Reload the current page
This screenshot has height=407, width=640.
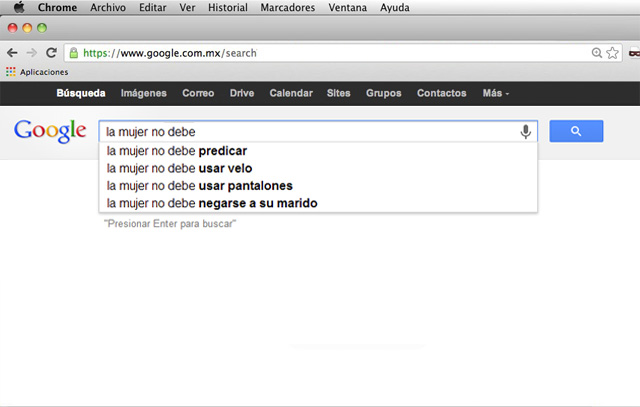50,52
